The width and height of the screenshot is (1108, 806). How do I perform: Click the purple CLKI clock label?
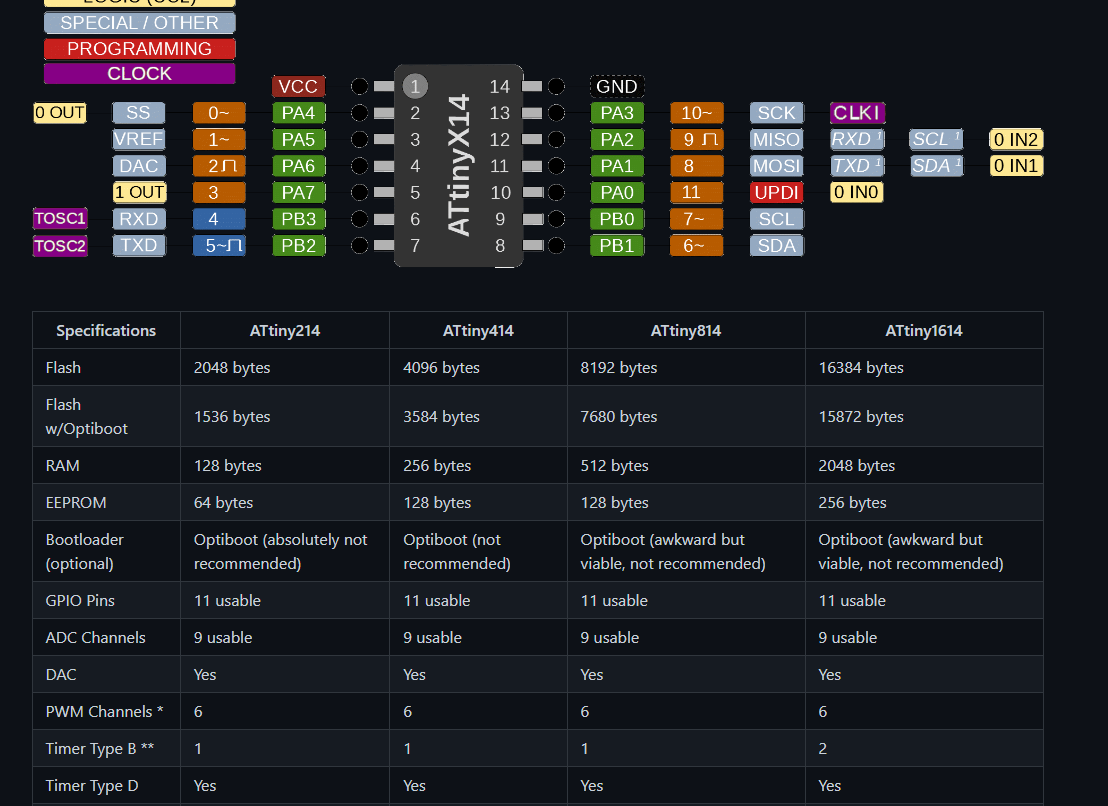click(x=857, y=113)
